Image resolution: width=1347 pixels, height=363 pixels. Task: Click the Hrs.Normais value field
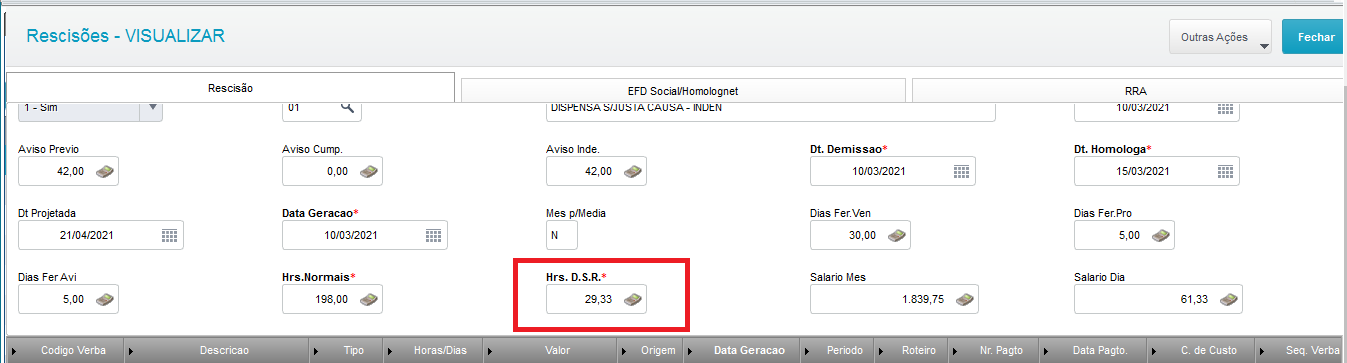click(332, 298)
